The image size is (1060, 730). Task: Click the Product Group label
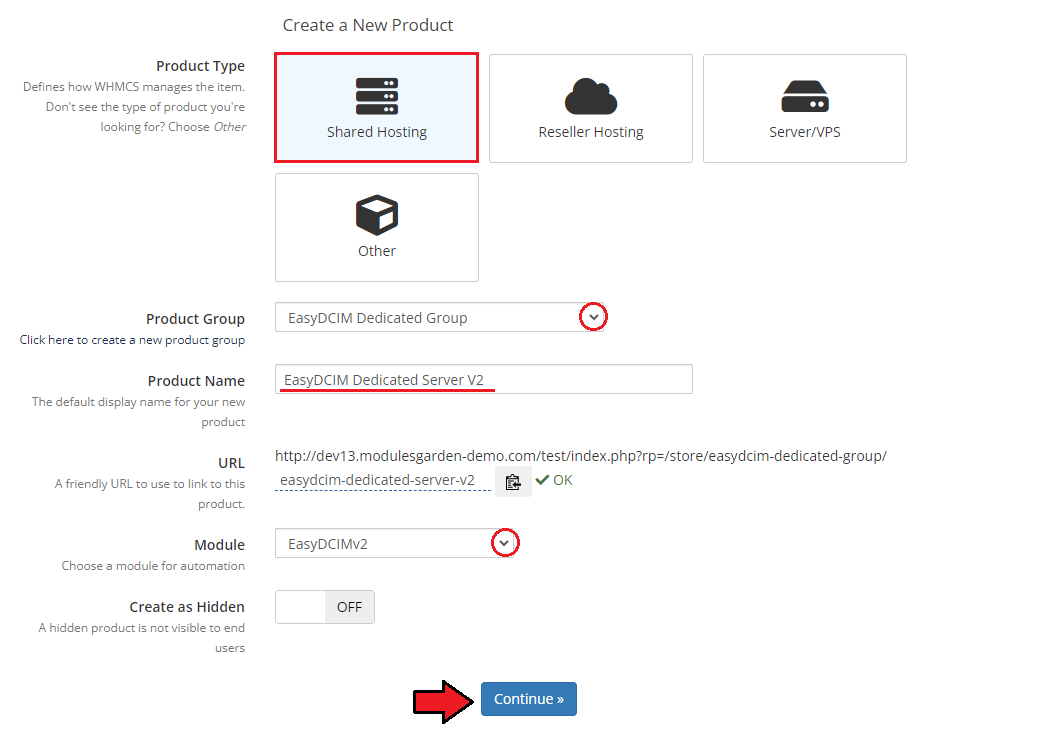pos(195,319)
